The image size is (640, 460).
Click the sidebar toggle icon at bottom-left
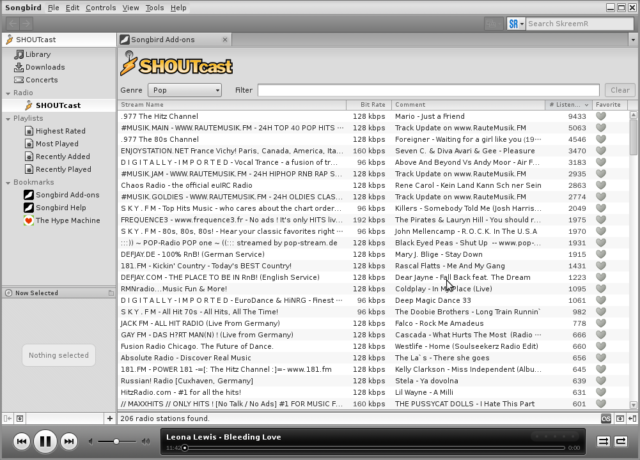point(7,418)
